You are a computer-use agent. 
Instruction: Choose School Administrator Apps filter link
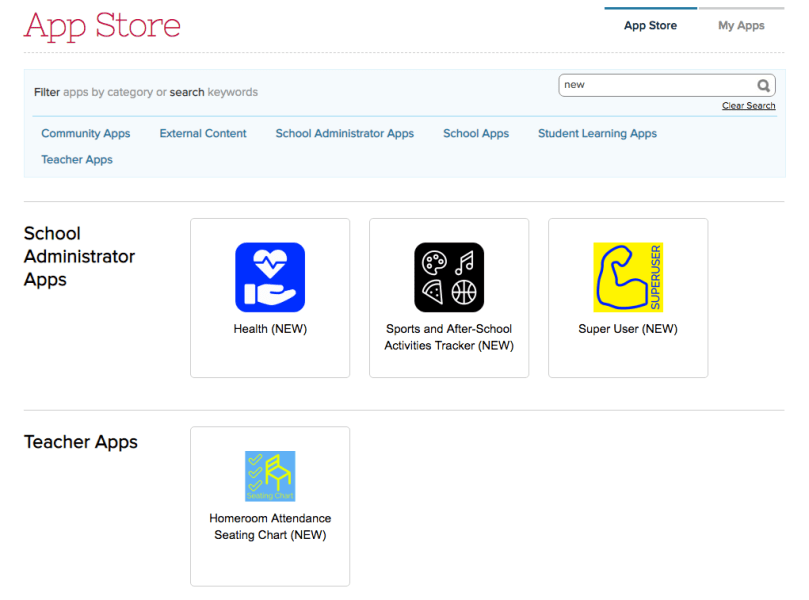click(x=344, y=134)
